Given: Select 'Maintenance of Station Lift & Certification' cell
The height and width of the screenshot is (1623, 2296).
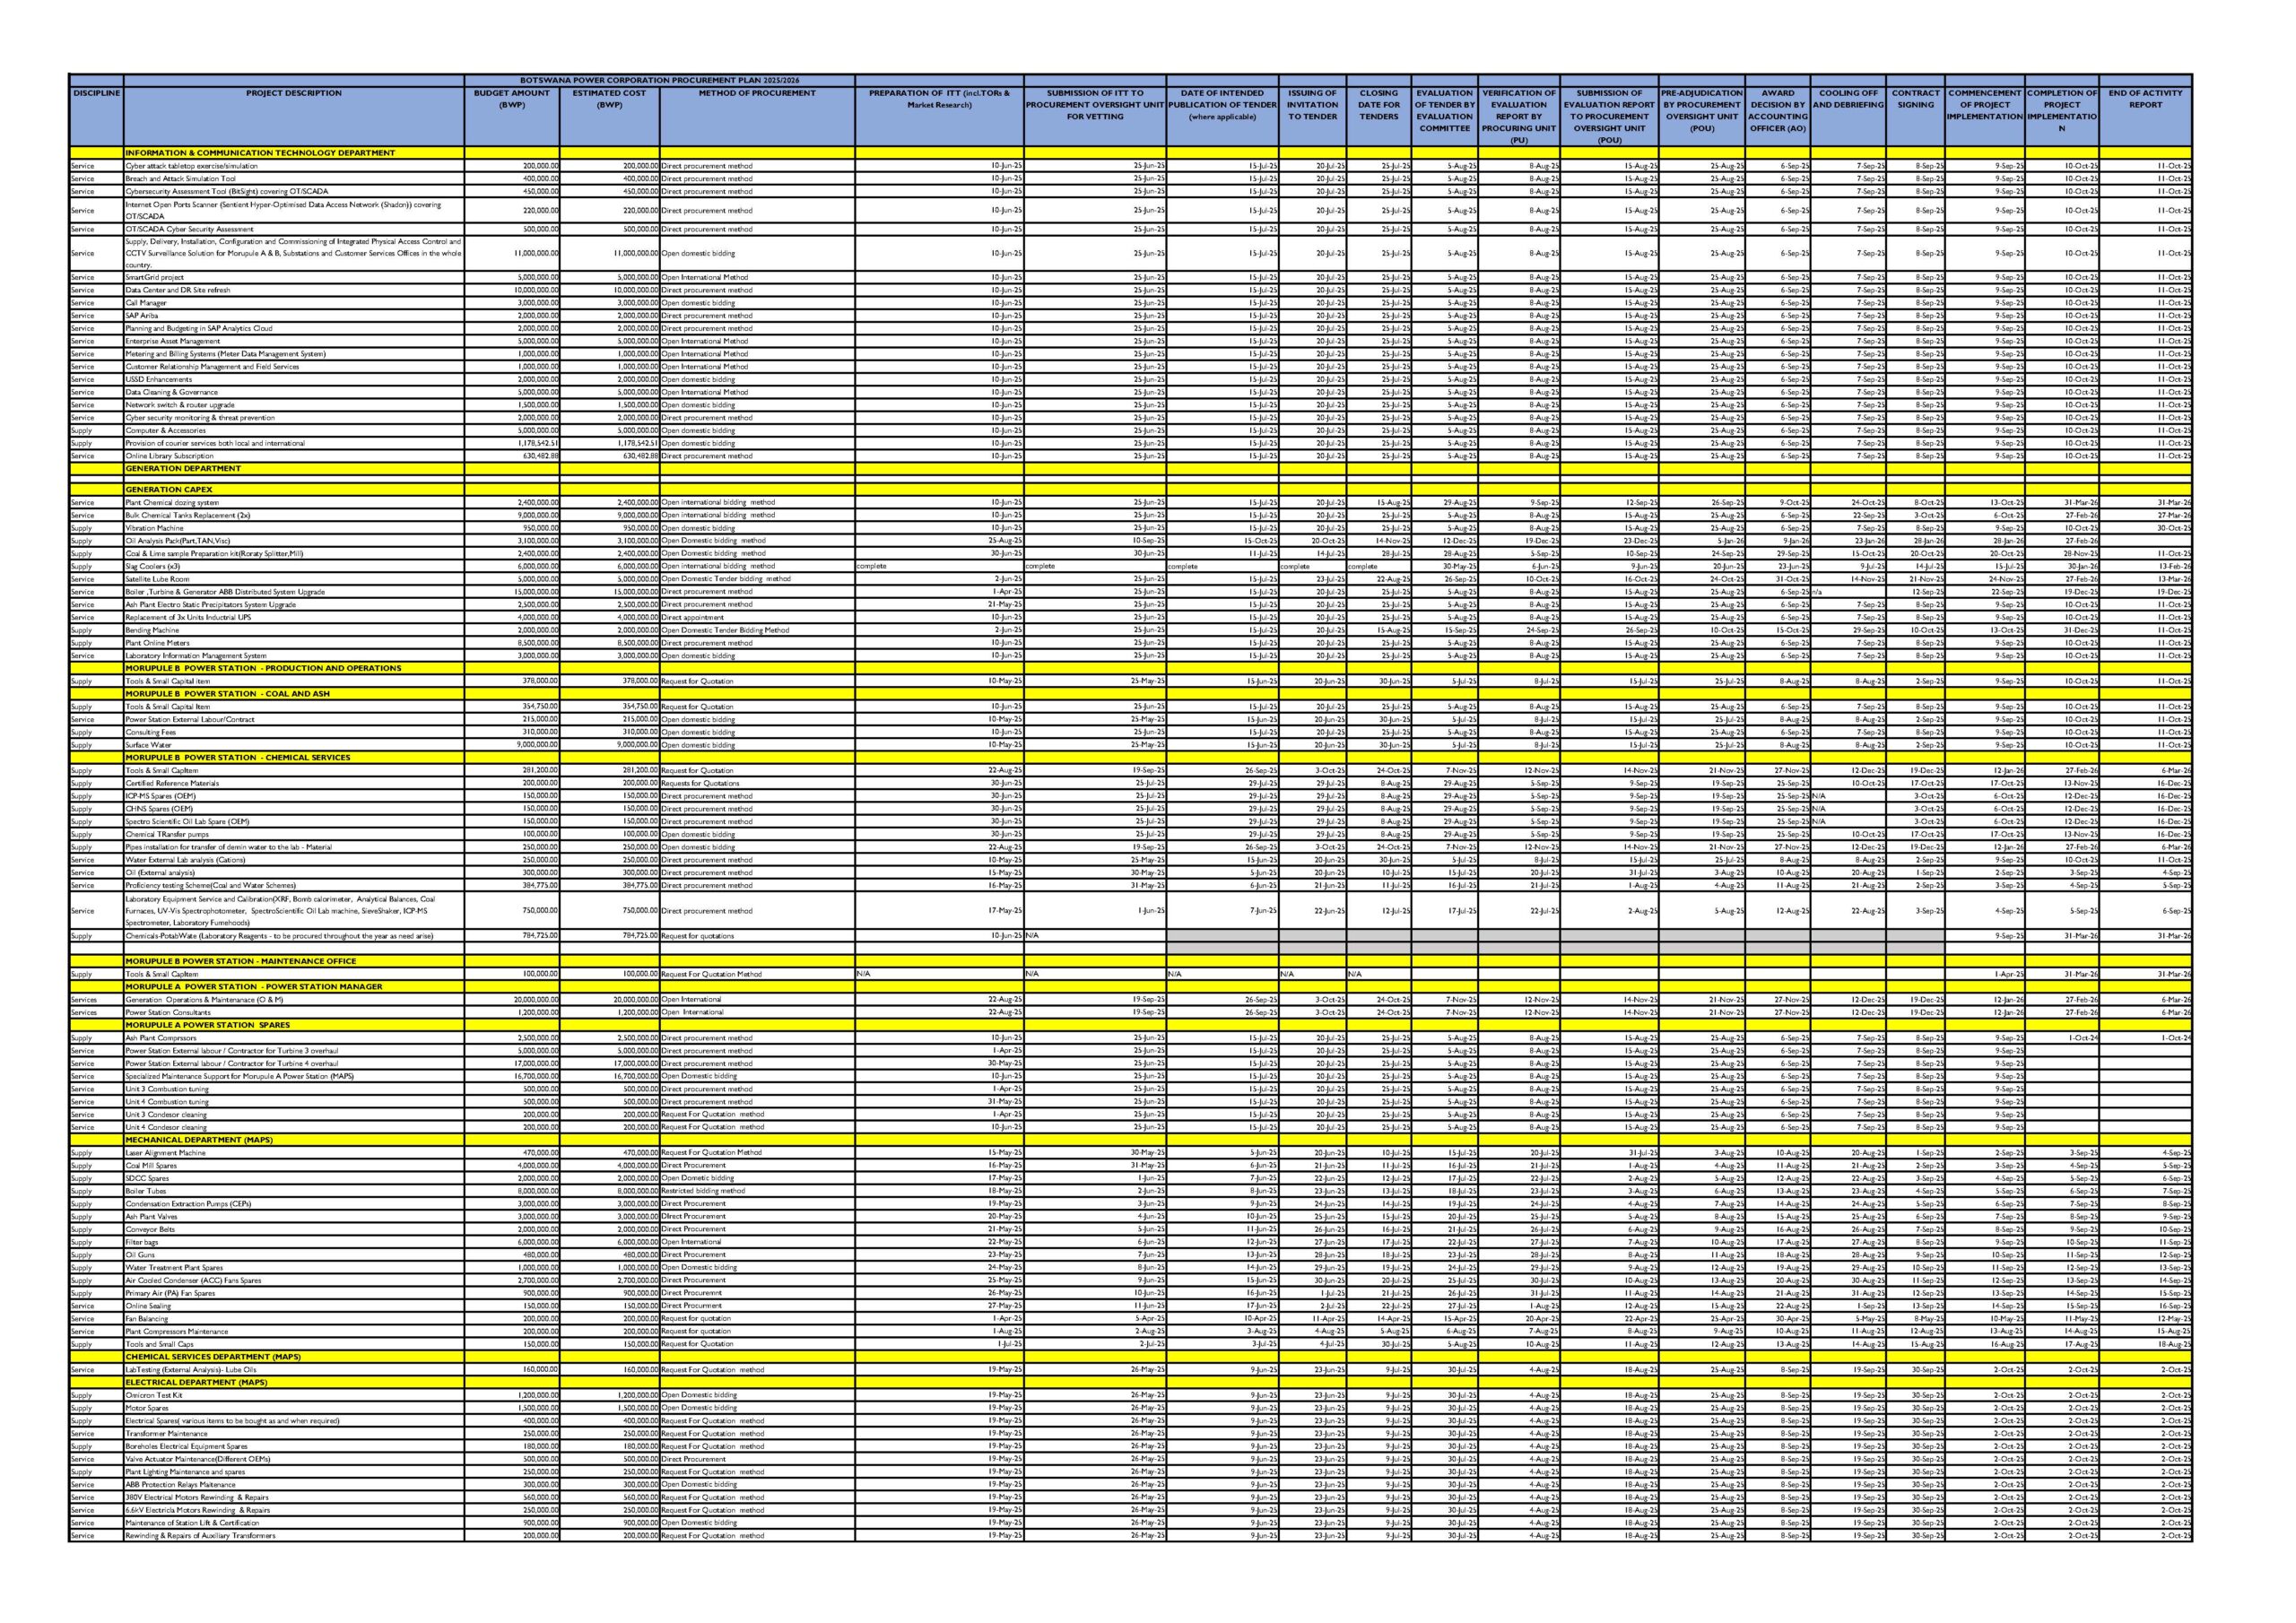Looking at the screenshot, I should (293, 1523).
